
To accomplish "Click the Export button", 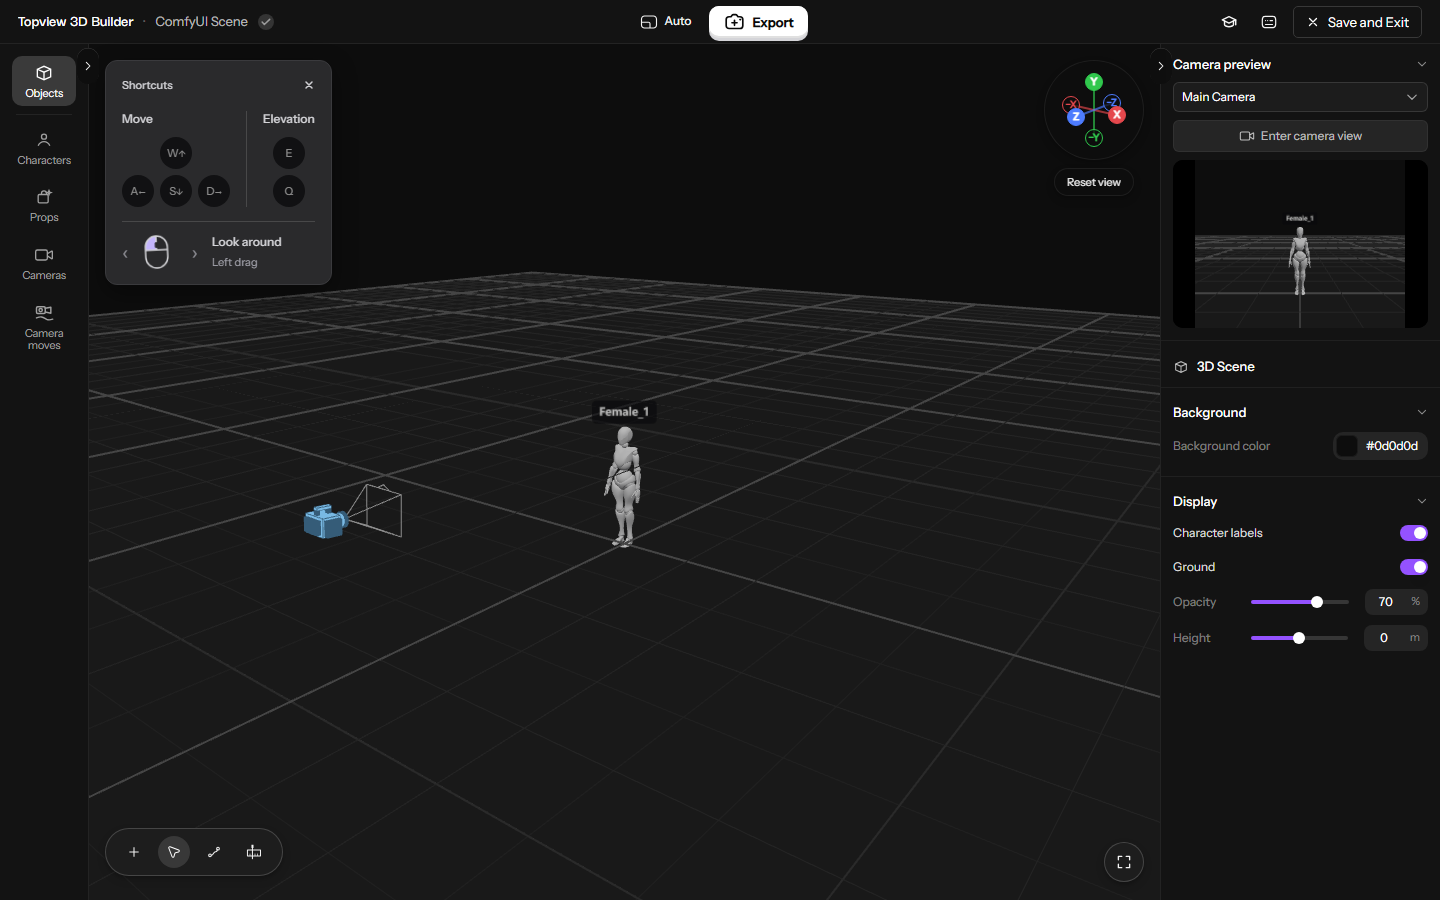I will pos(759,22).
